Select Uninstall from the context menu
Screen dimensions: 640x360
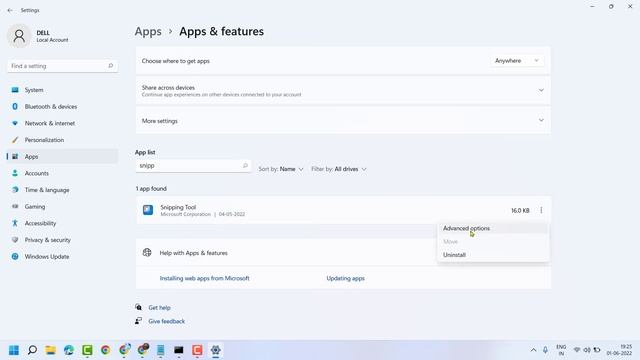point(493,255)
